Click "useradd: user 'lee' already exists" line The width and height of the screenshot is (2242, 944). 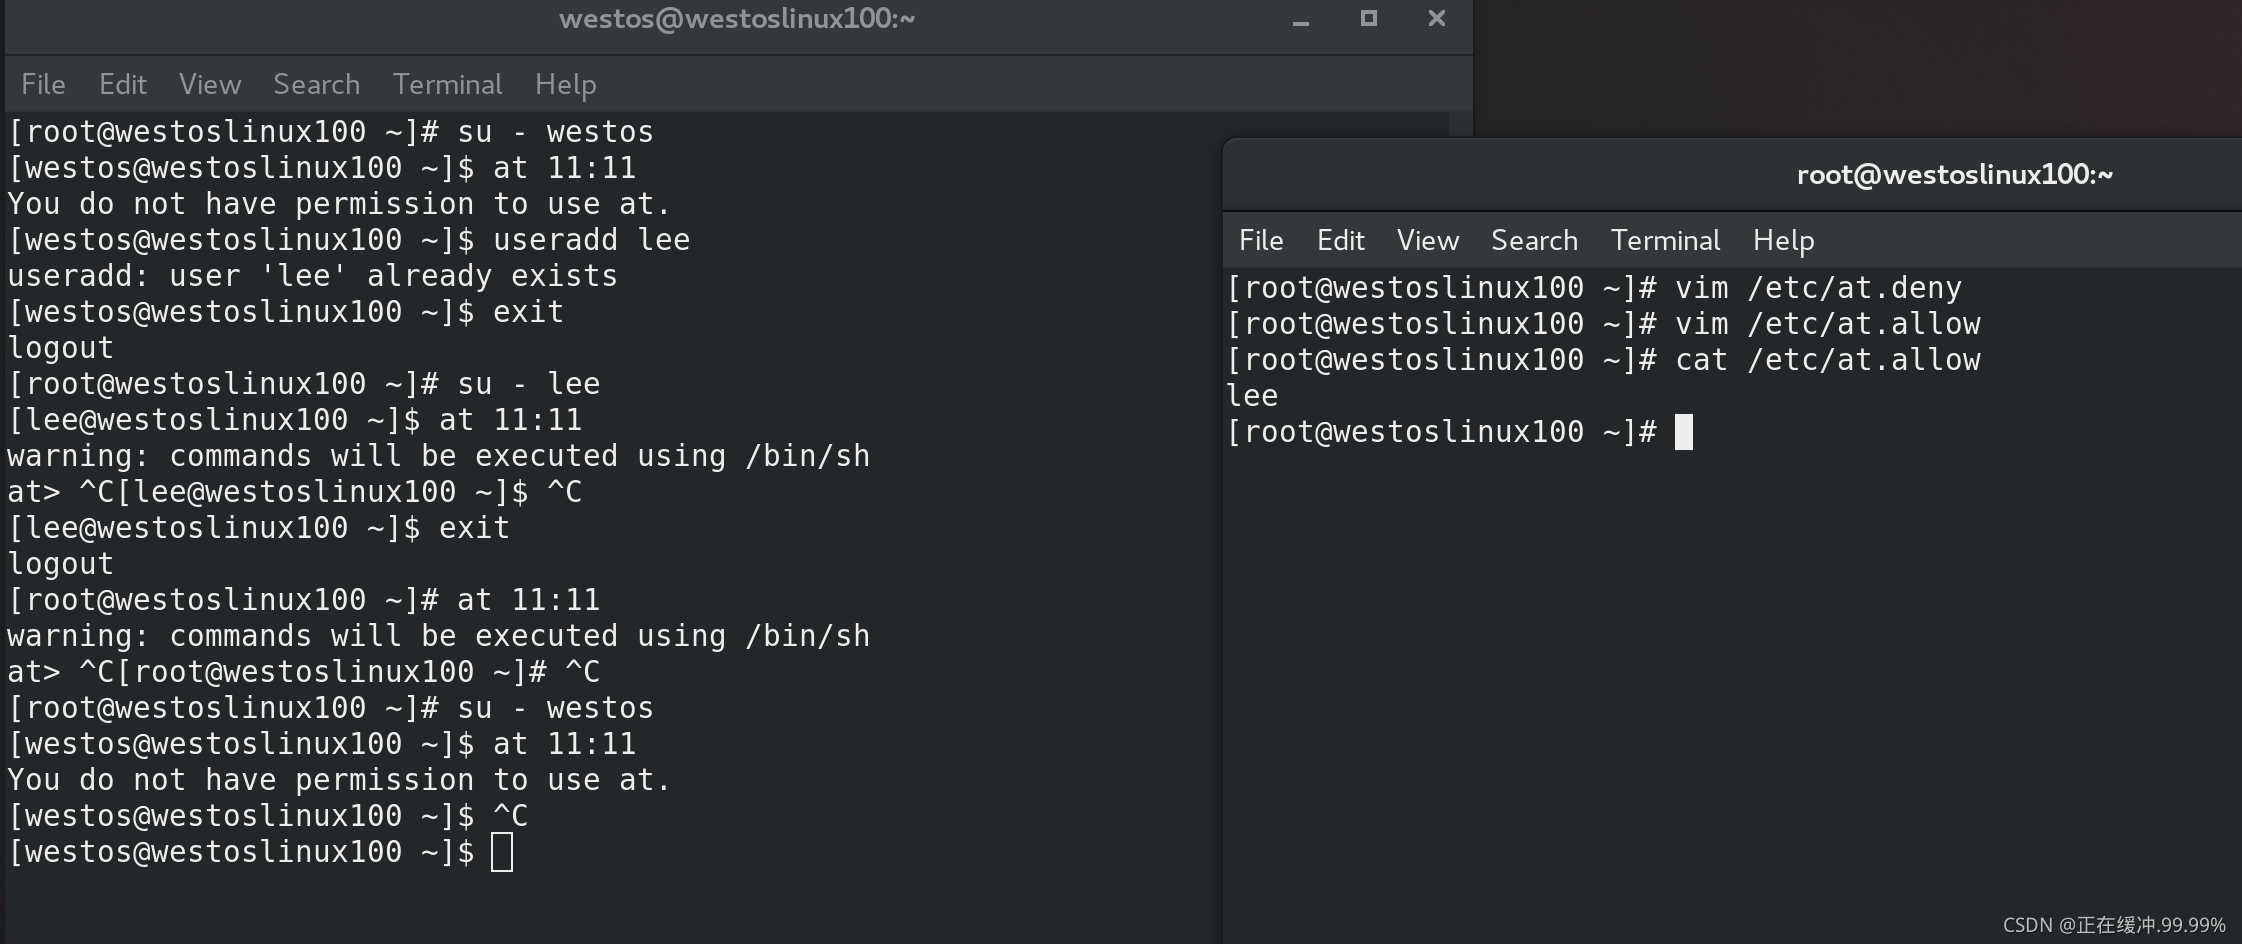pyautogui.click(x=312, y=276)
